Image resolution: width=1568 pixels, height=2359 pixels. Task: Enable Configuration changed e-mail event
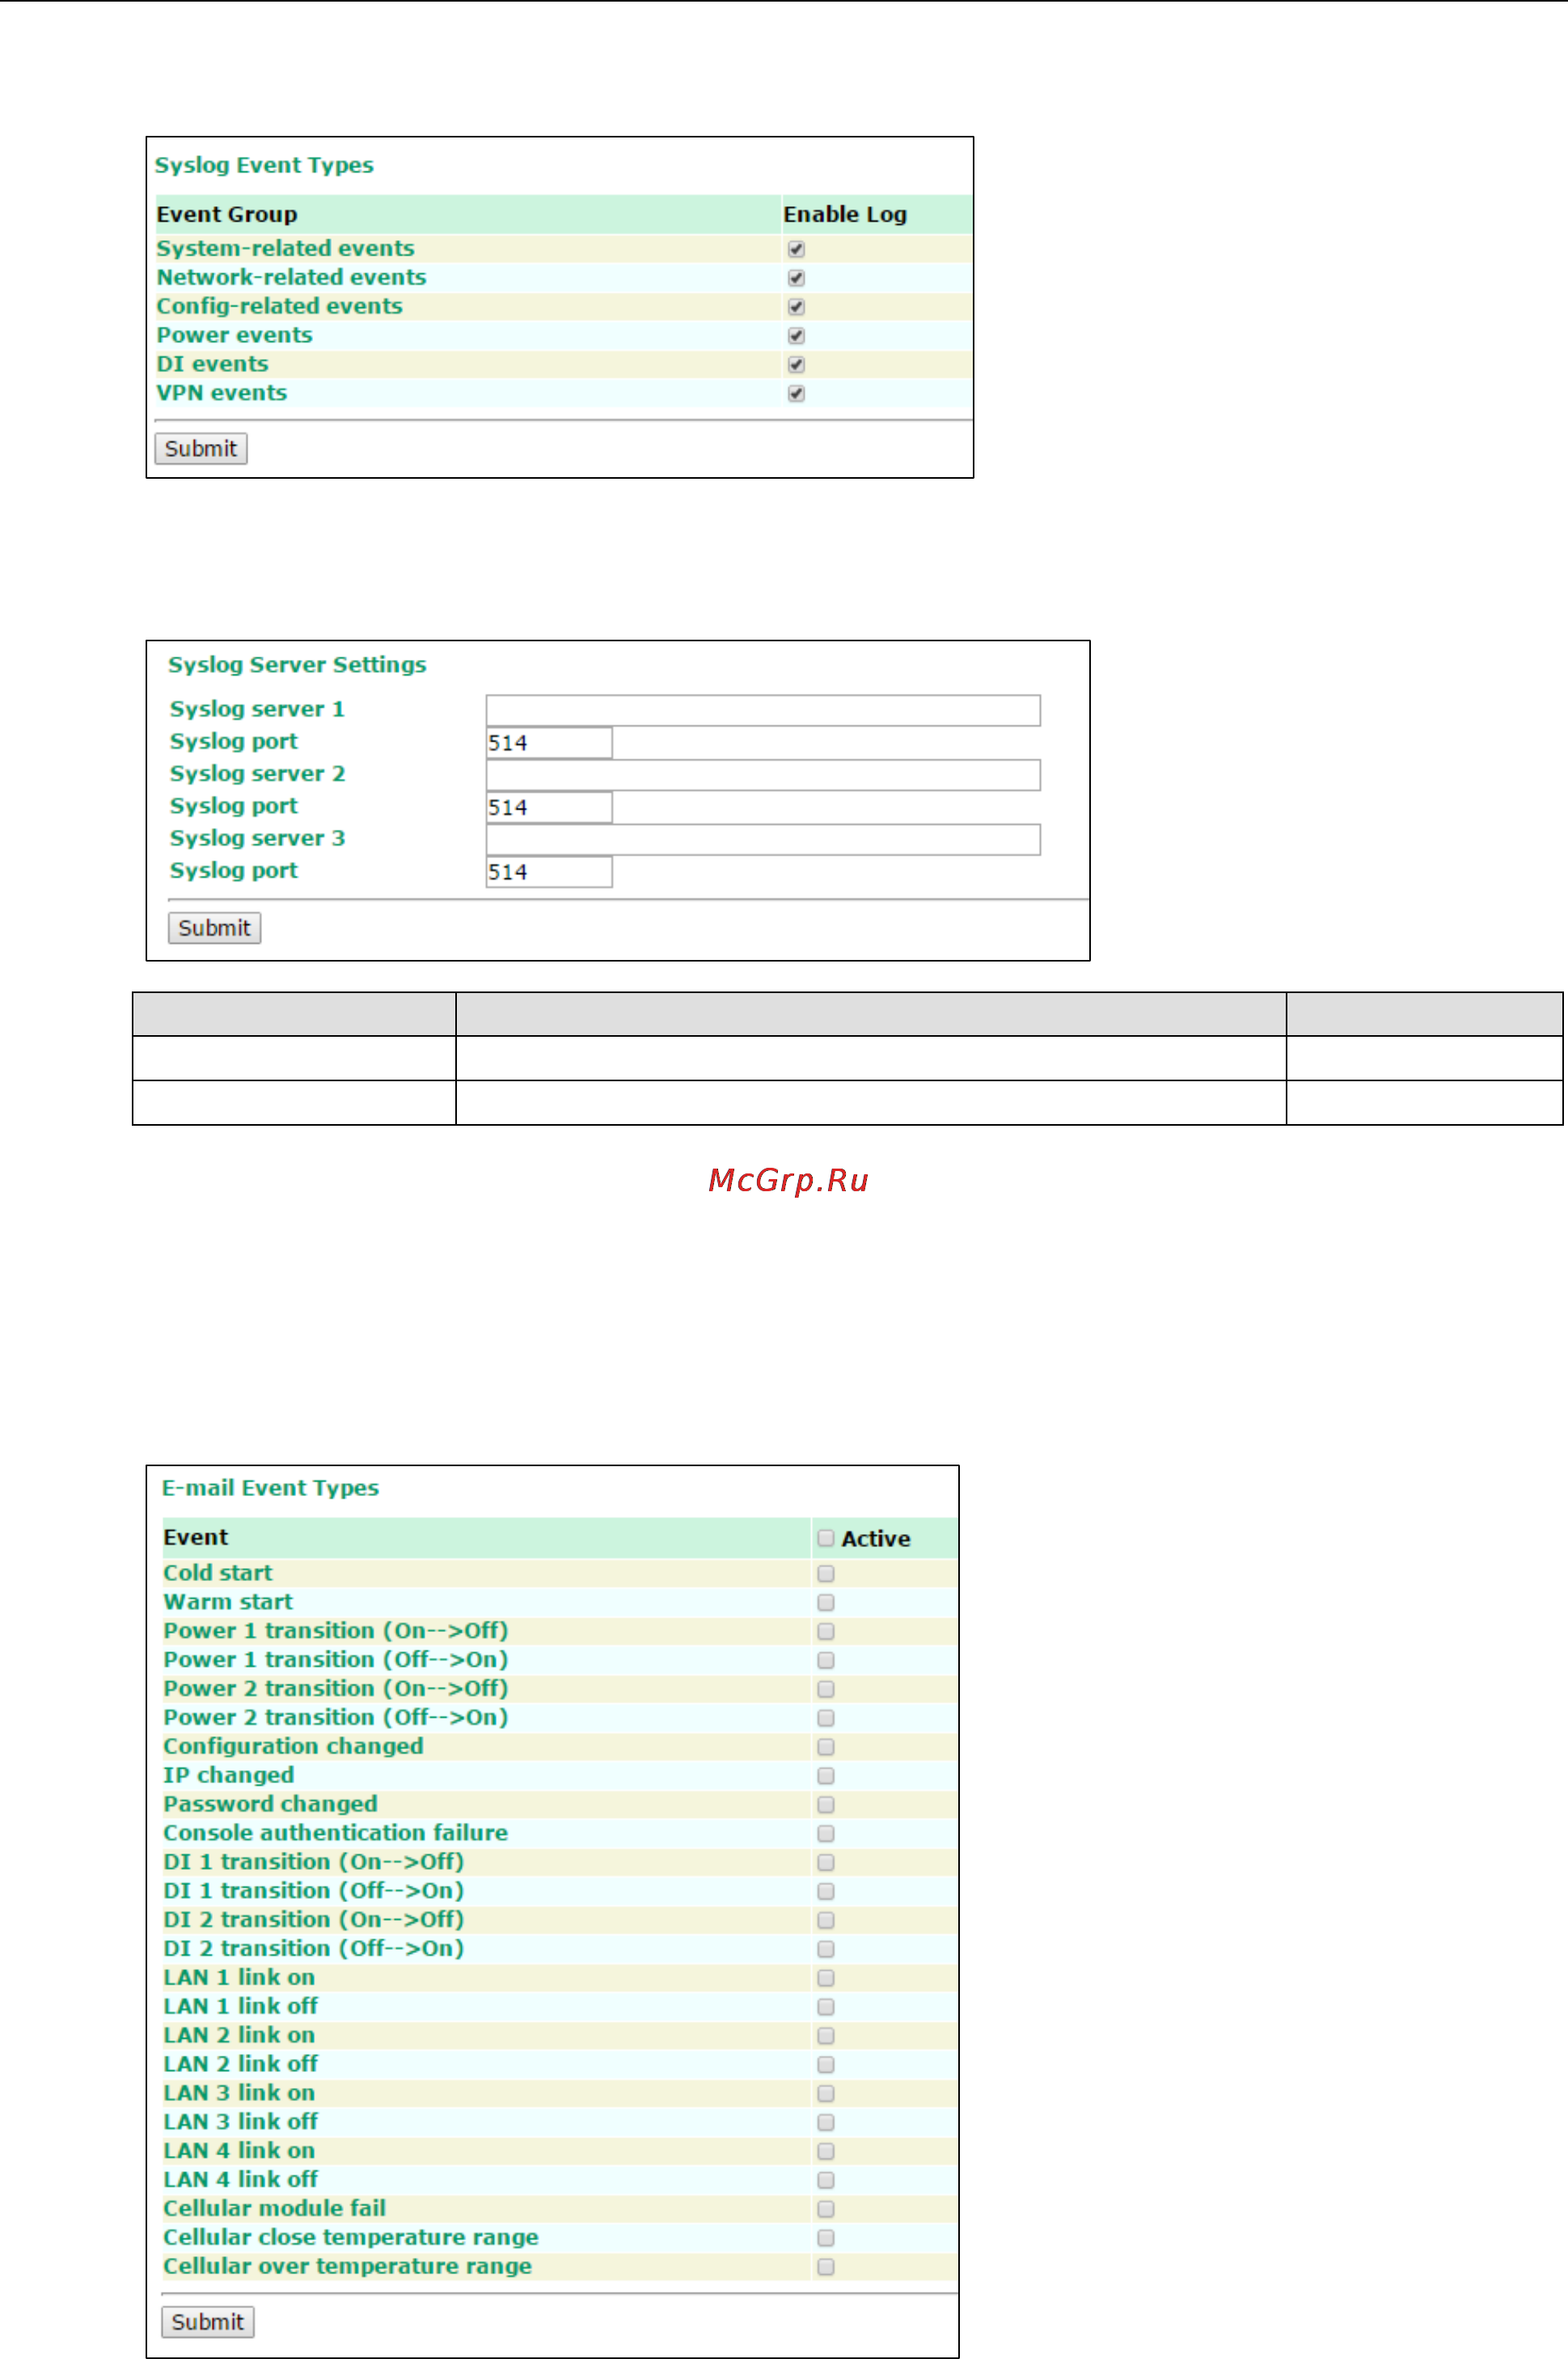pos(826,1747)
